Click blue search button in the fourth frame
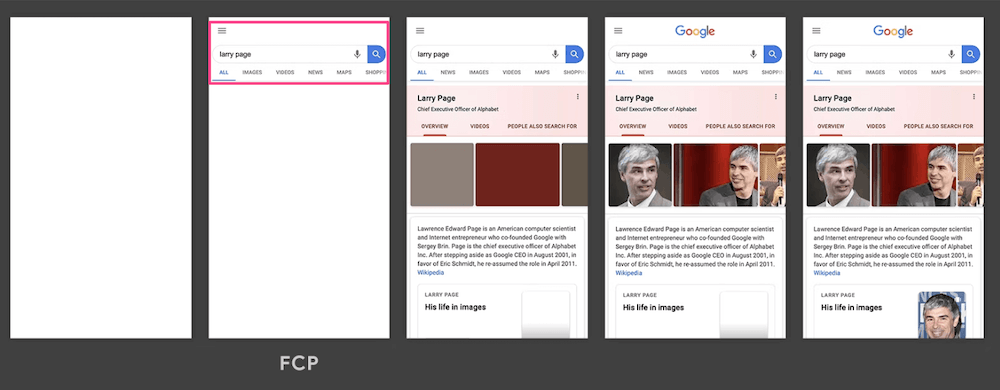 point(773,54)
